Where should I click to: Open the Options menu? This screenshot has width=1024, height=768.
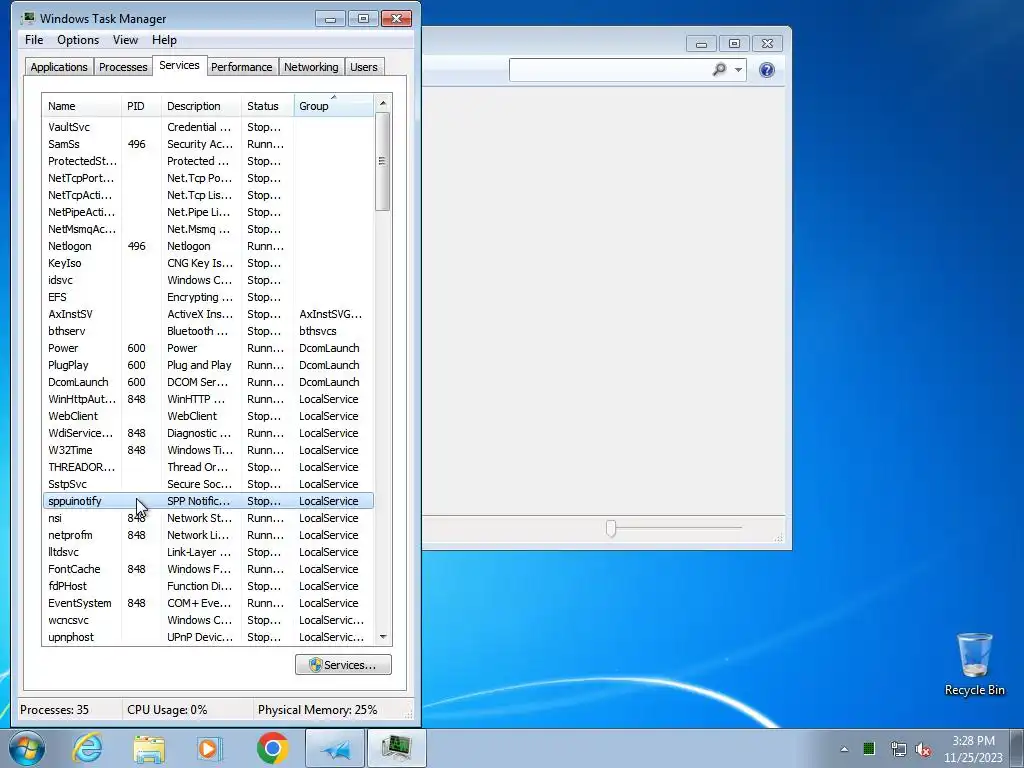click(78, 40)
